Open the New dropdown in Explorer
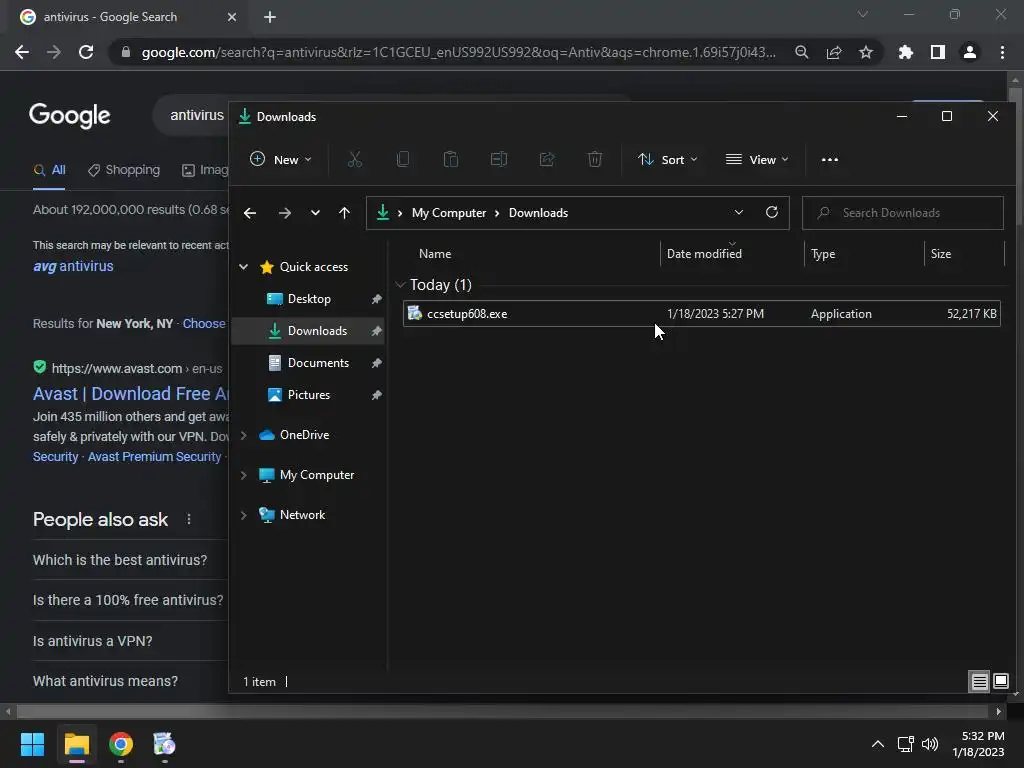The width and height of the screenshot is (1024, 768). 281,159
